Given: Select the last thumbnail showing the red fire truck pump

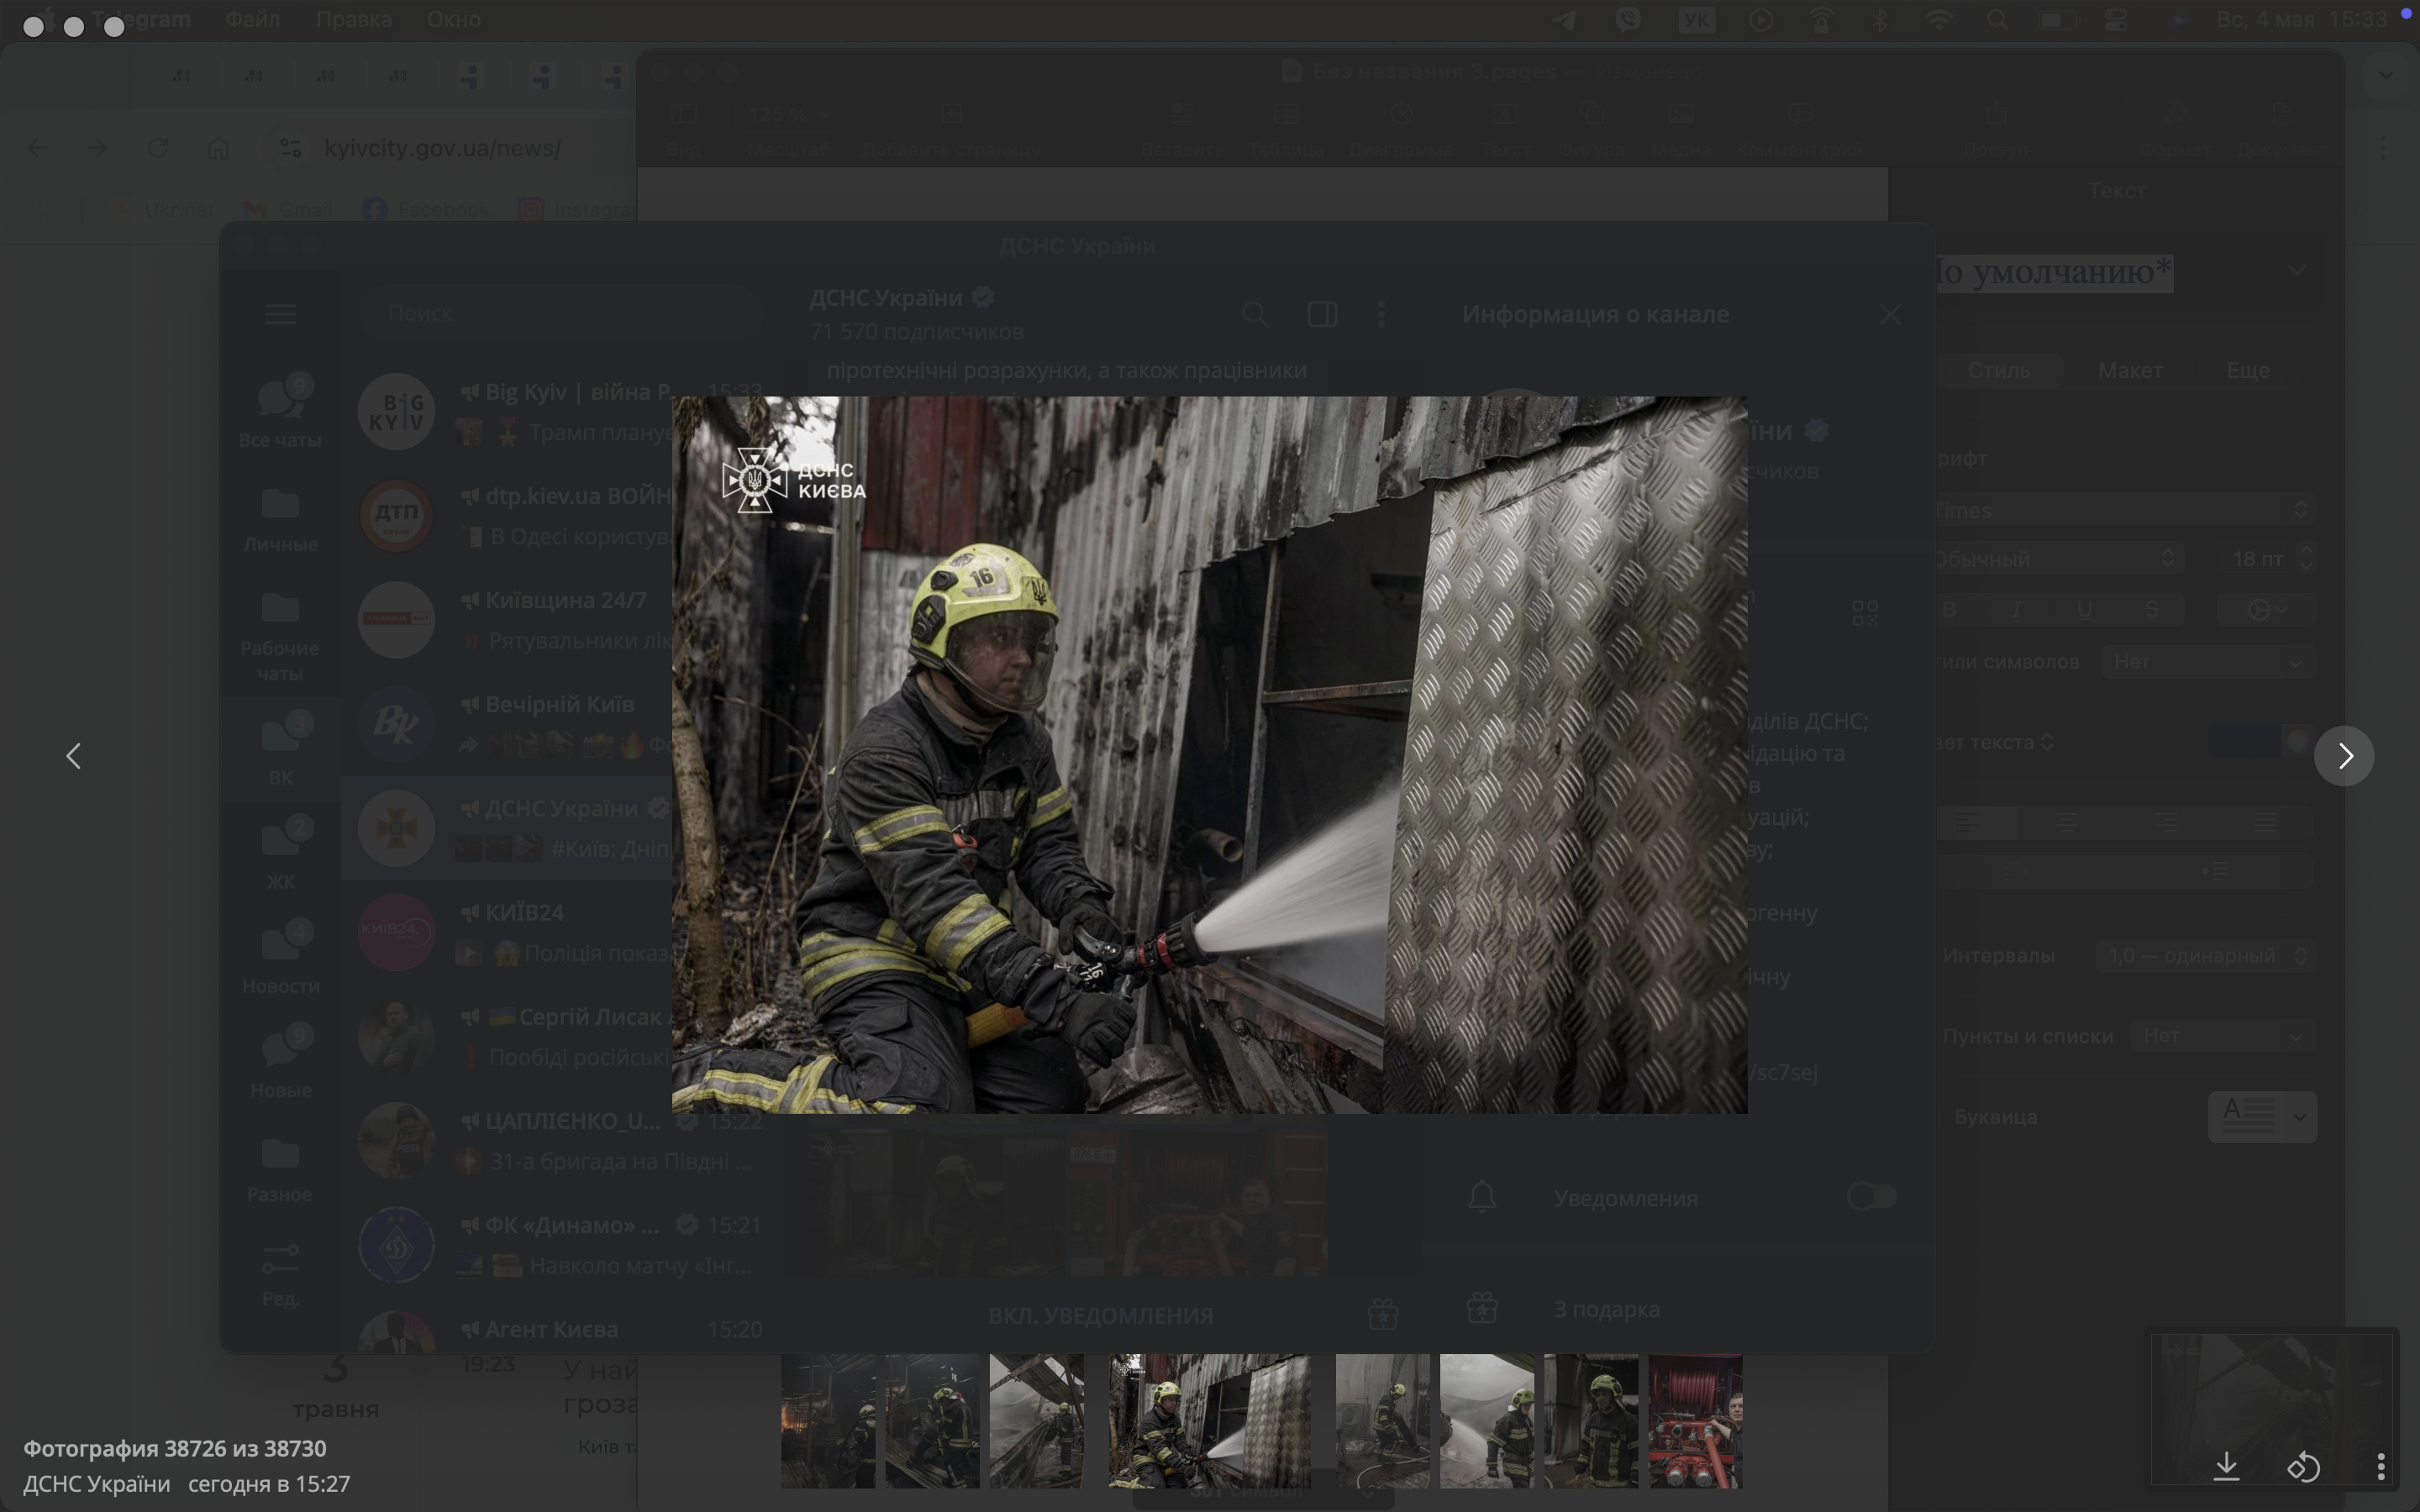Looking at the screenshot, I should [1695, 1421].
